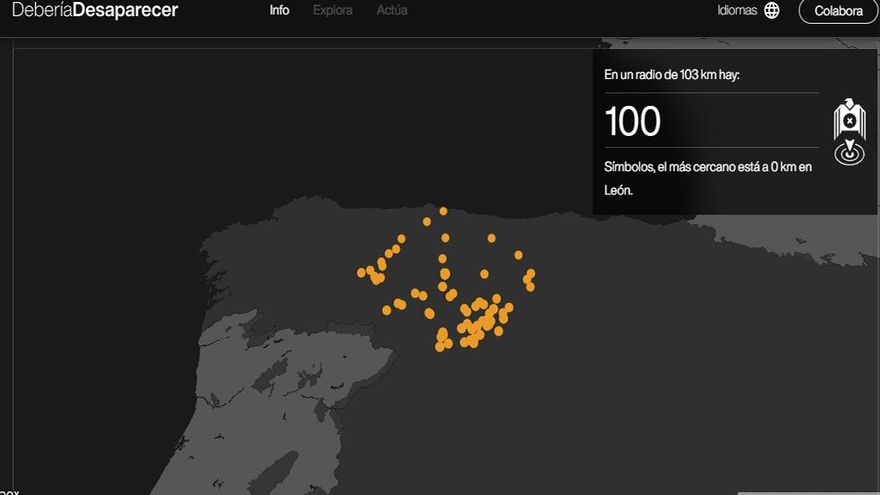Click the lone marker southwest of the cluster

pos(386,310)
